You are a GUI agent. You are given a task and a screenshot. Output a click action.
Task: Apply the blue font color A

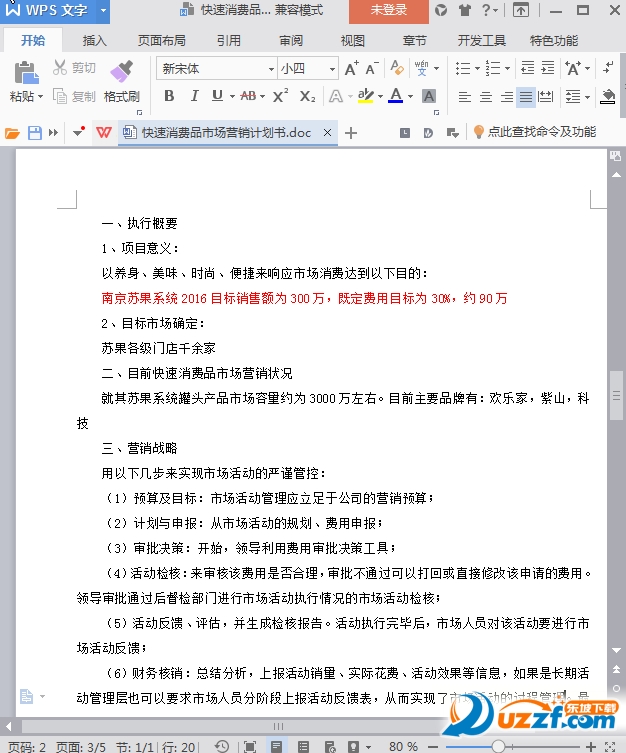pos(396,96)
